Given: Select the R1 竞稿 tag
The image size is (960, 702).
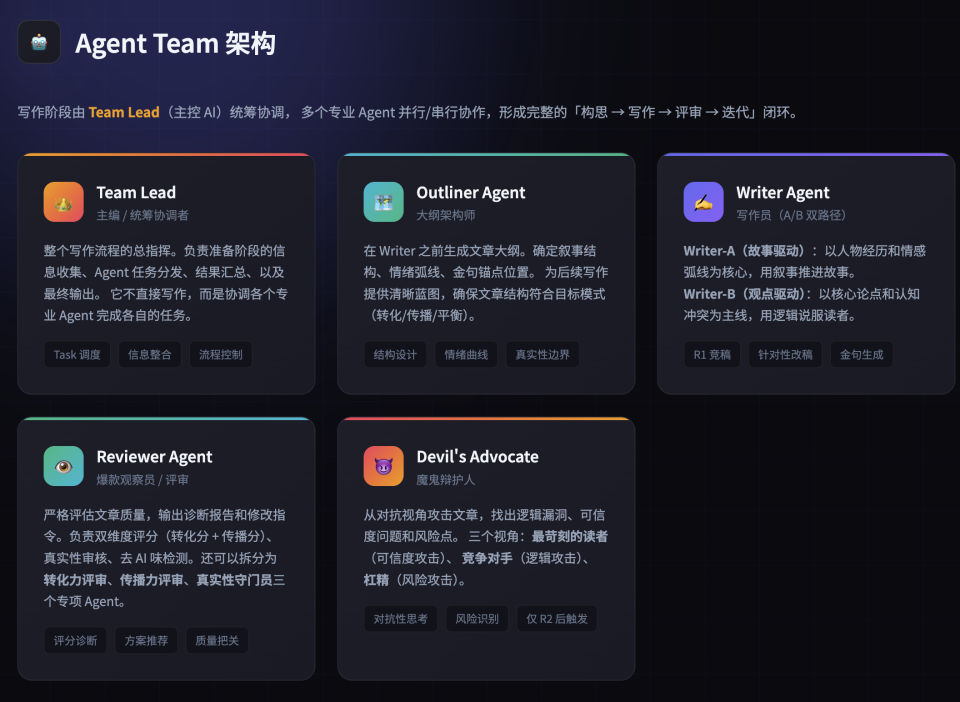Looking at the screenshot, I should tap(711, 353).
